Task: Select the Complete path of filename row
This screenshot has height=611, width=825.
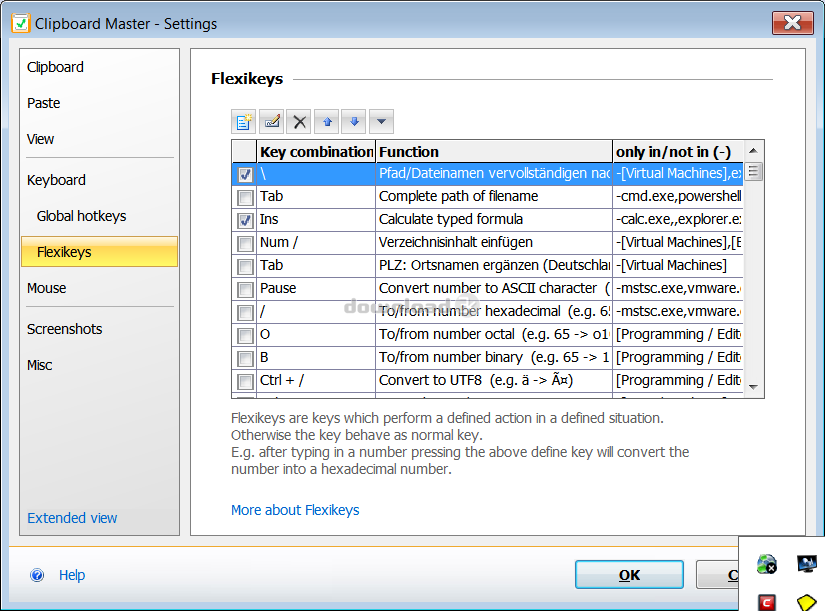Action: point(487,197)
